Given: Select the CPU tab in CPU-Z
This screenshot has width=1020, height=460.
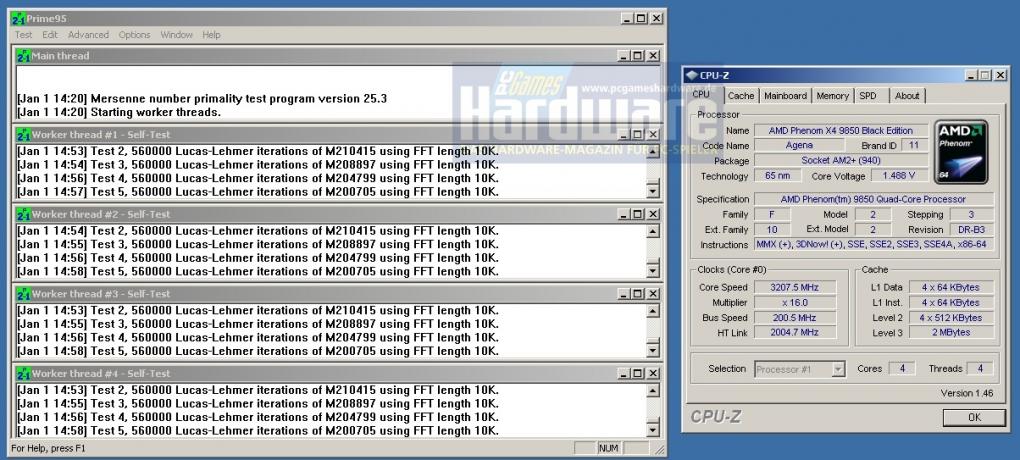Looking at the screenshot, I should (x=701, y=94).
